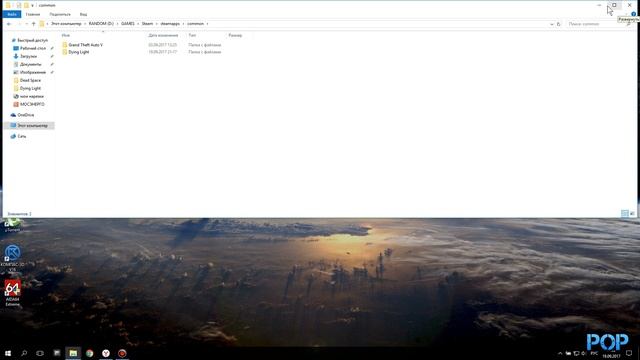Open the Главная ribbon tab
The height and width of the screenshot is (360, 640).
(33, 14)
